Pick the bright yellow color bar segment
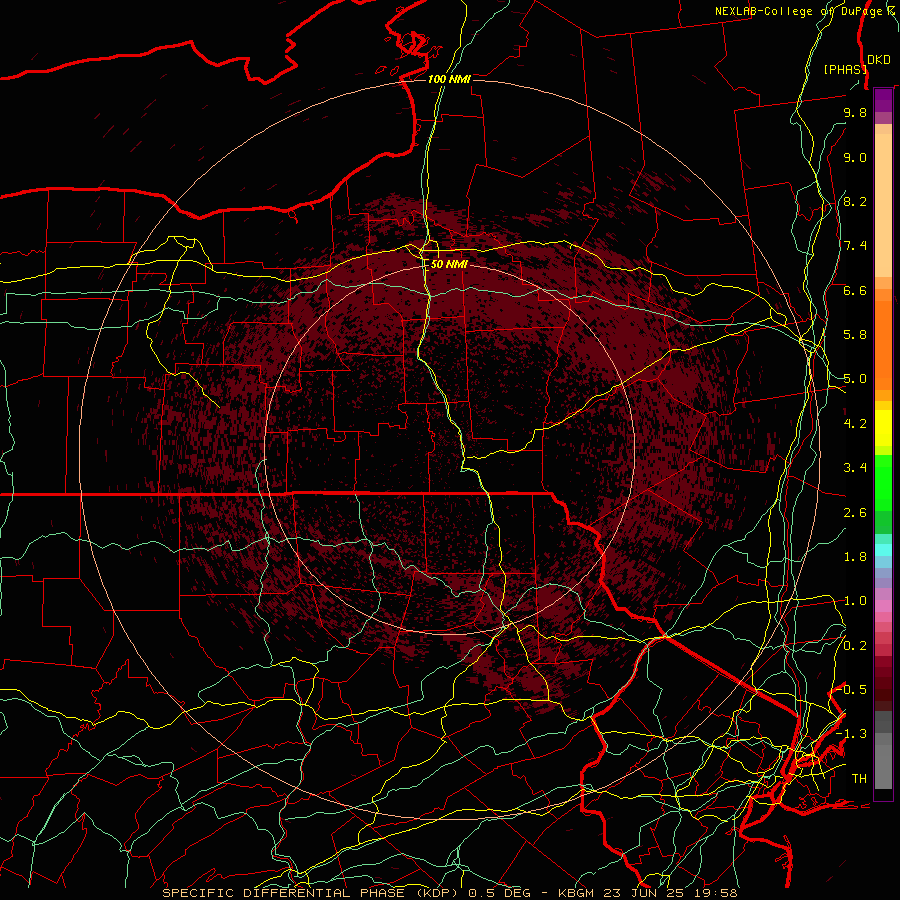The height and width of the screenshot is (900, 900). [883, 428]
